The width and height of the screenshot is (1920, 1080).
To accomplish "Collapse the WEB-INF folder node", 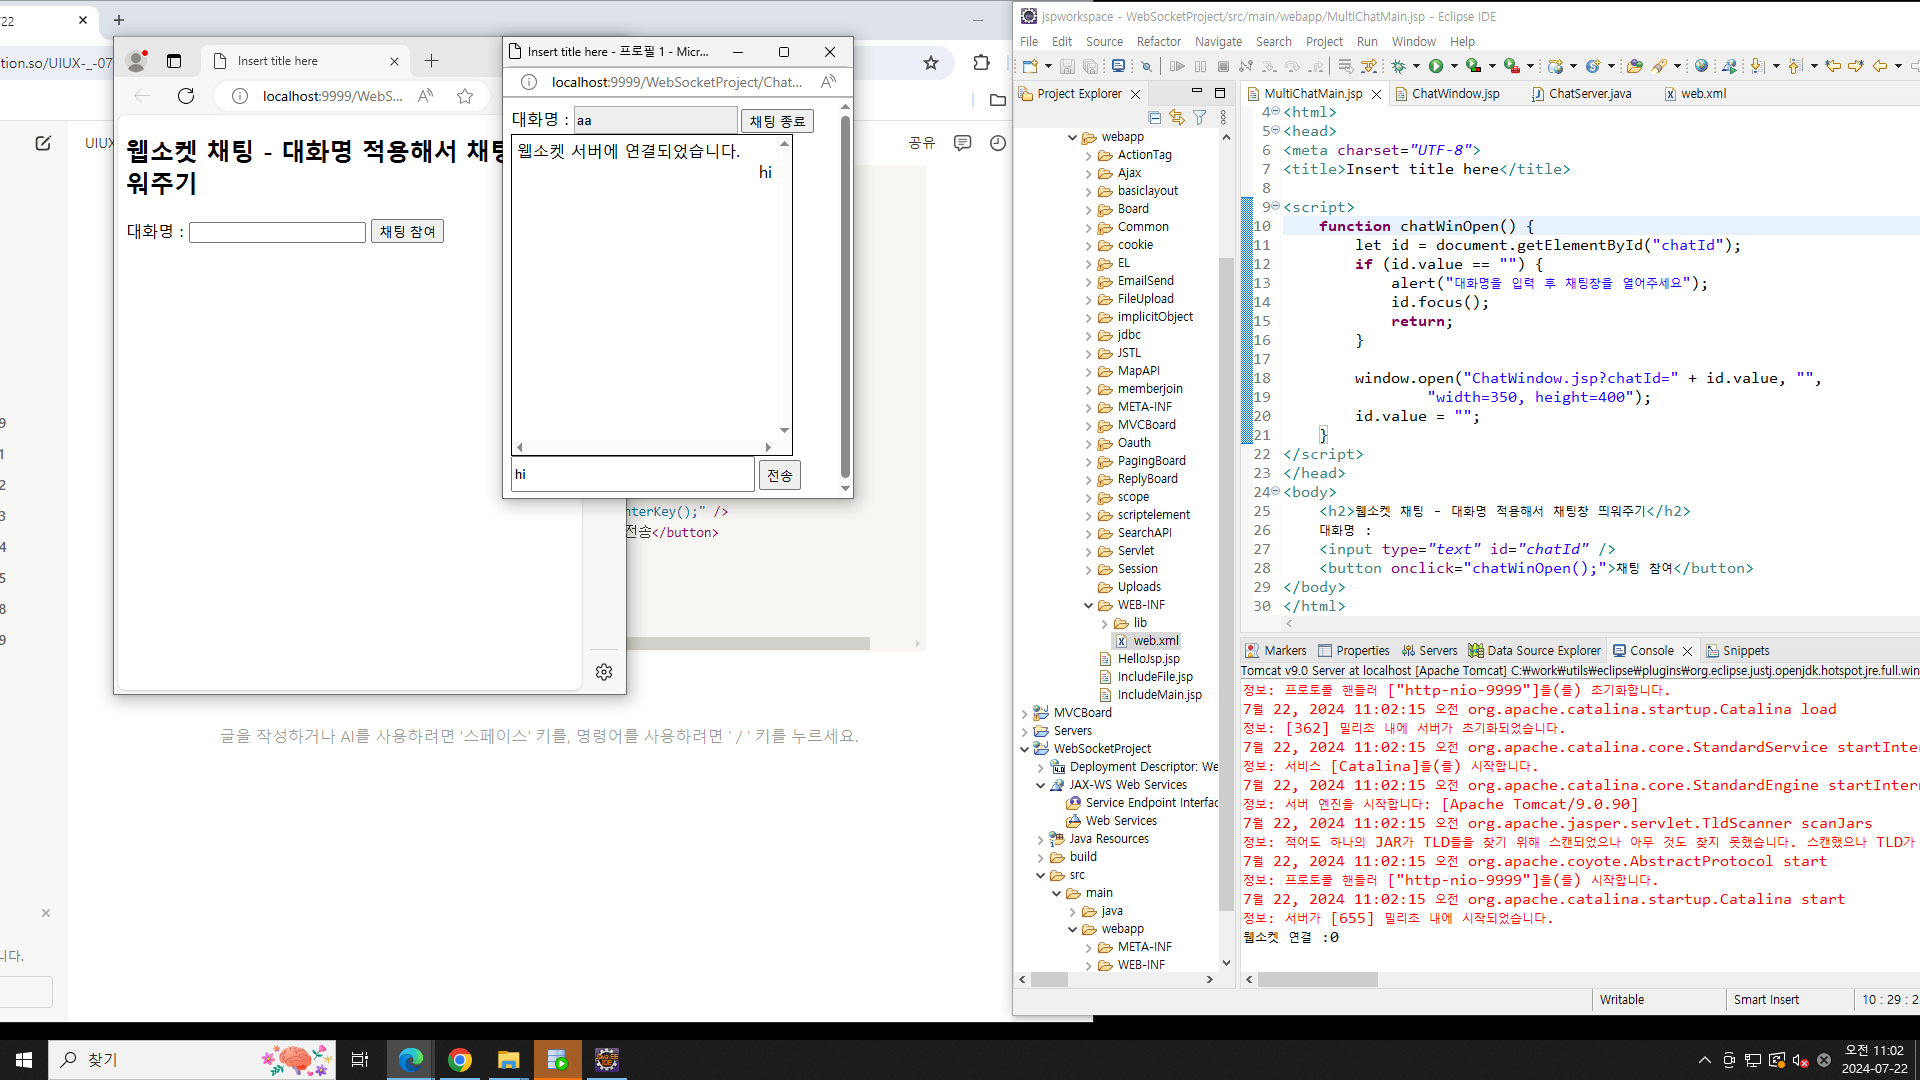I will 1089,606.
